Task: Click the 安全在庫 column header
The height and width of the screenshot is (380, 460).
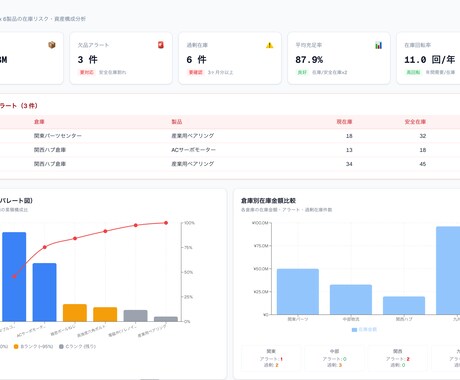Action: coord(415,122)
